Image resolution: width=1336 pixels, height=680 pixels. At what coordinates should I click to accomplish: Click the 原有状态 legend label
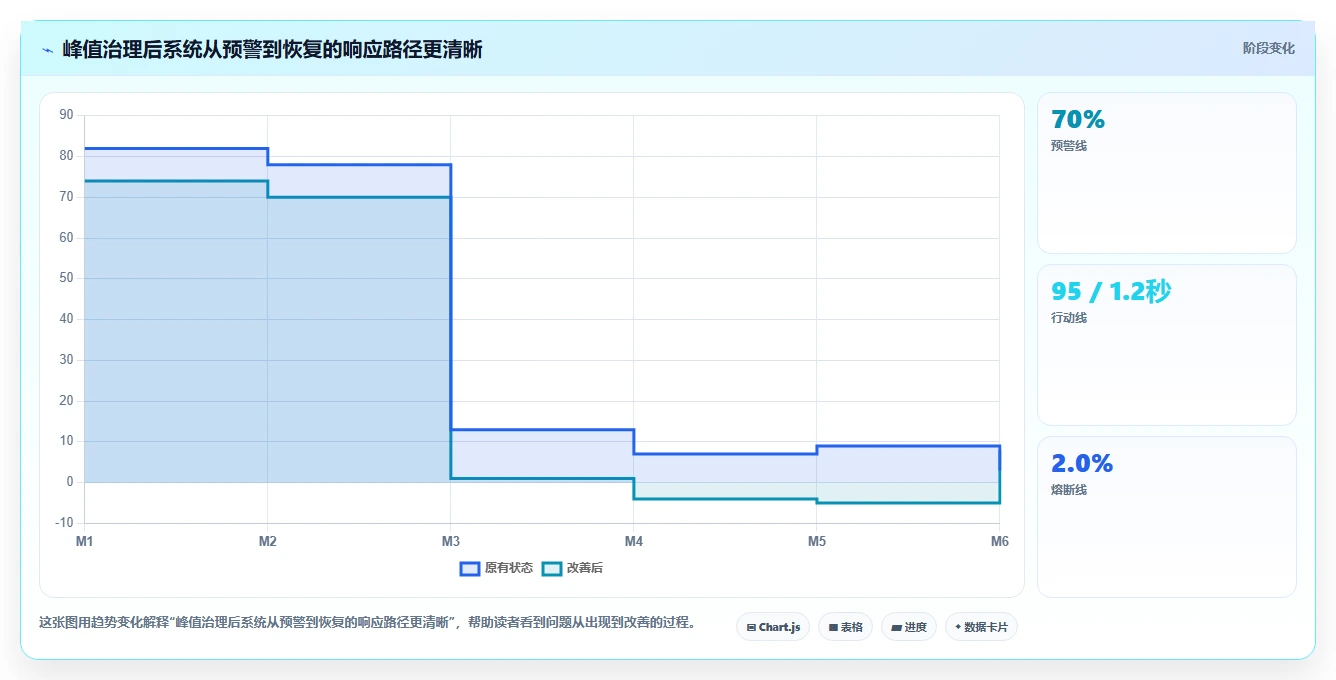[x=509, y=568]
